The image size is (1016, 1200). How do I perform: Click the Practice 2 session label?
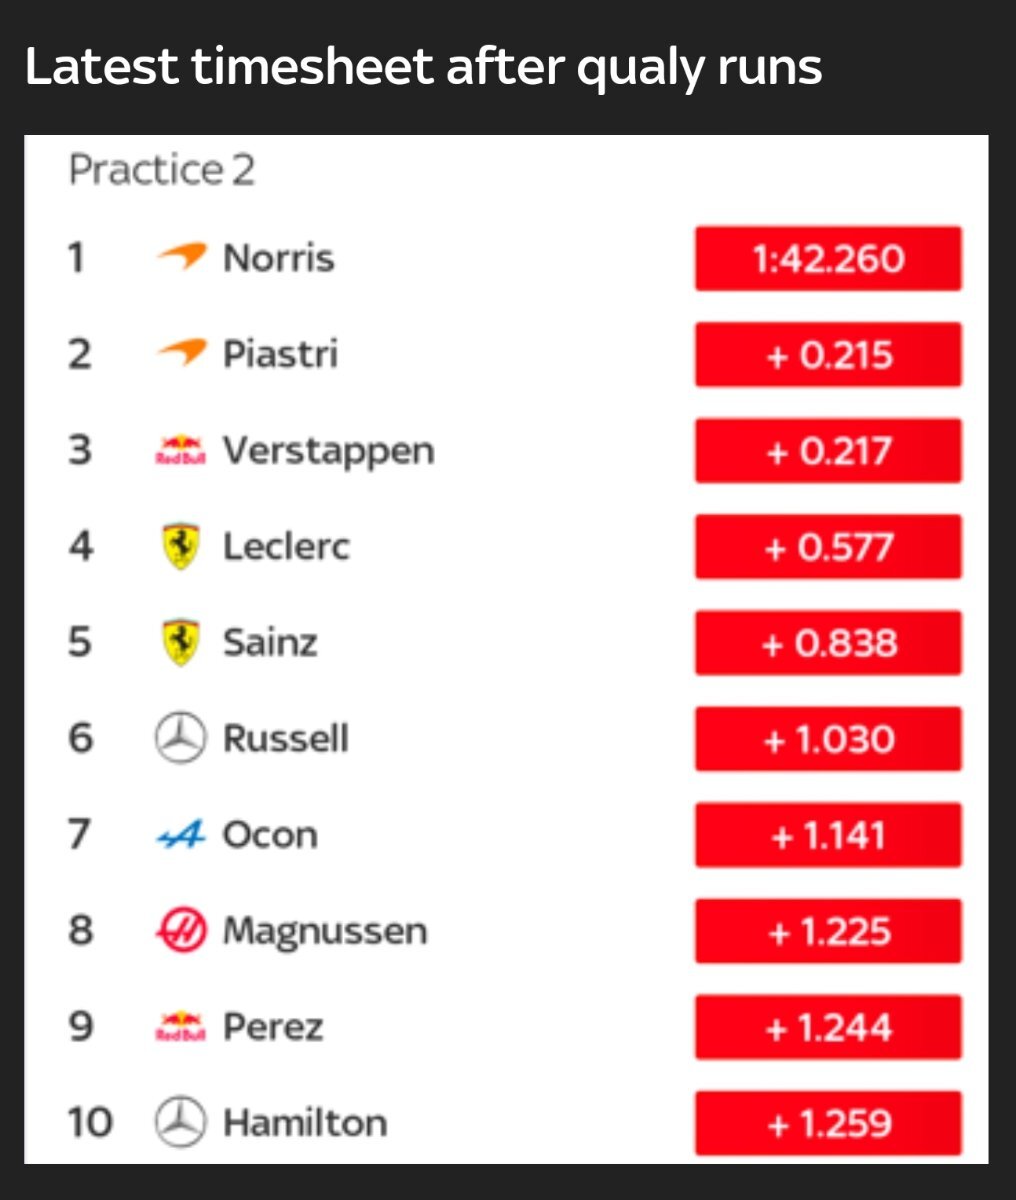pyautogui.click(x=162, y=170)
